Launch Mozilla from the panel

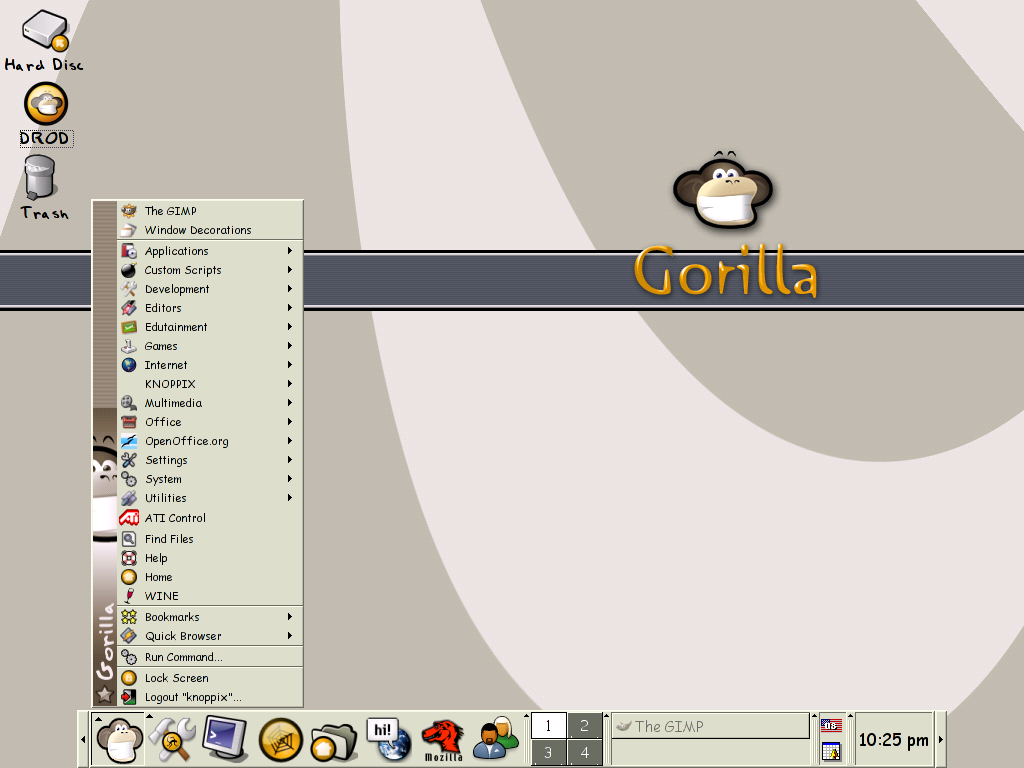[443, 739]
